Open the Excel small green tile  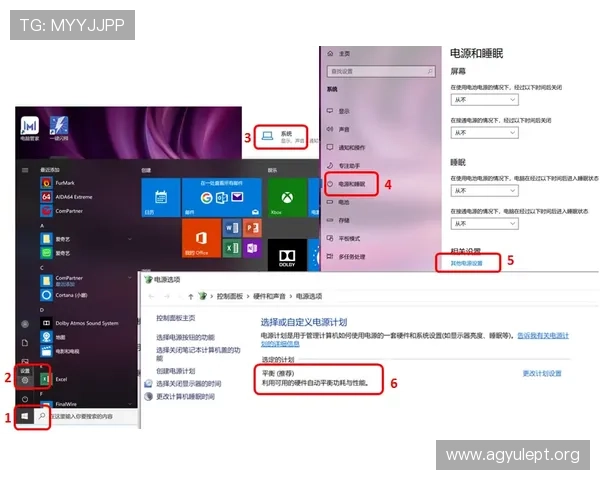click(x=232, y=248)
